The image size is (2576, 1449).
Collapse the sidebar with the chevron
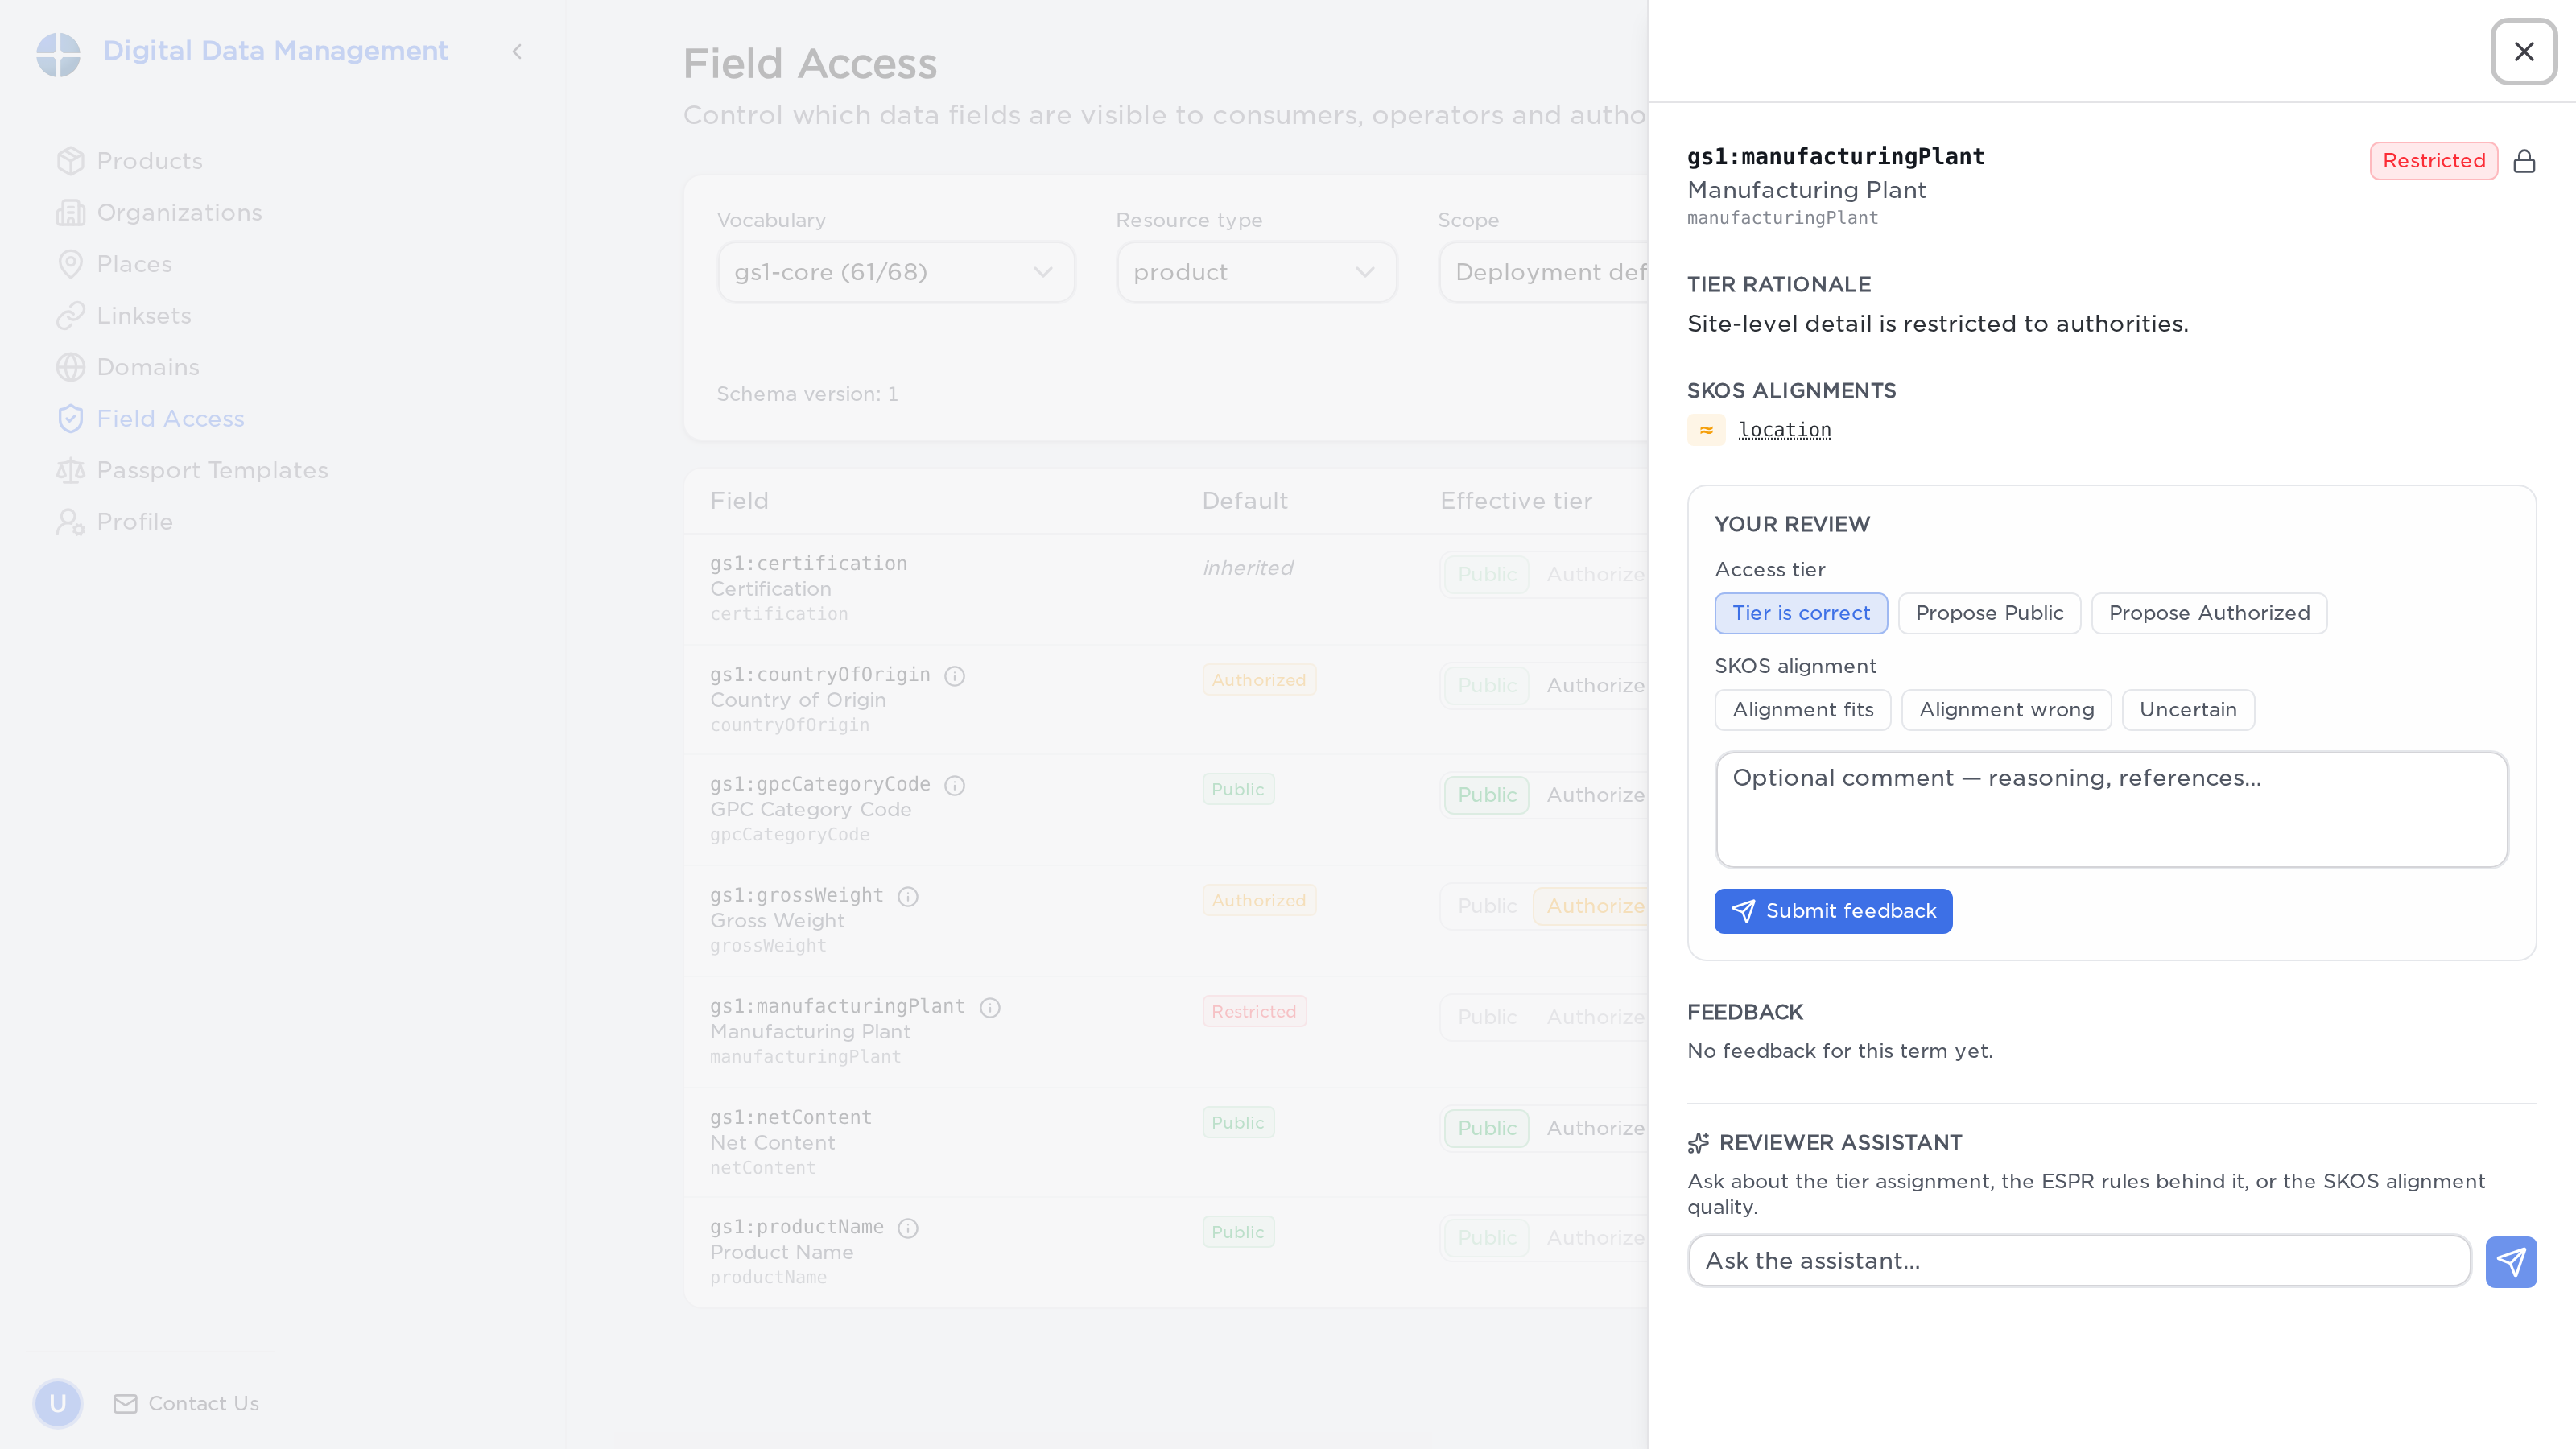tap(517, 51)
